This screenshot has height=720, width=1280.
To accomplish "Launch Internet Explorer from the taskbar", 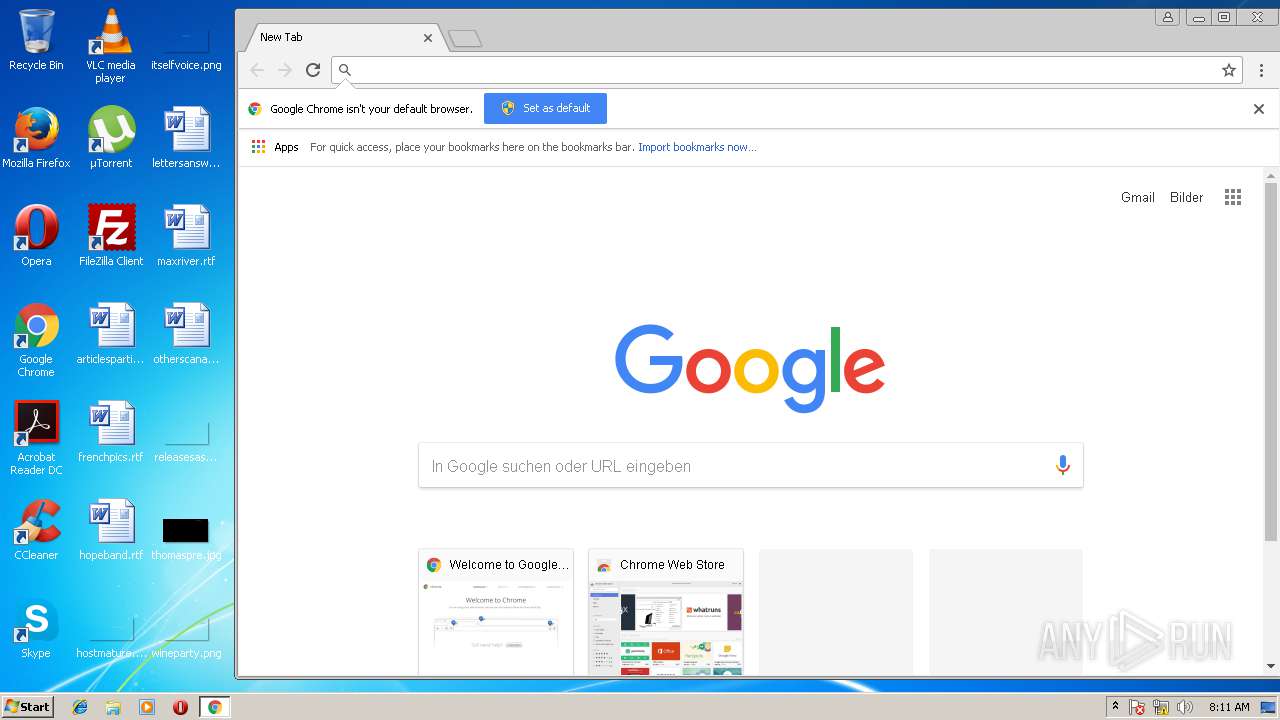I will 80,707.
